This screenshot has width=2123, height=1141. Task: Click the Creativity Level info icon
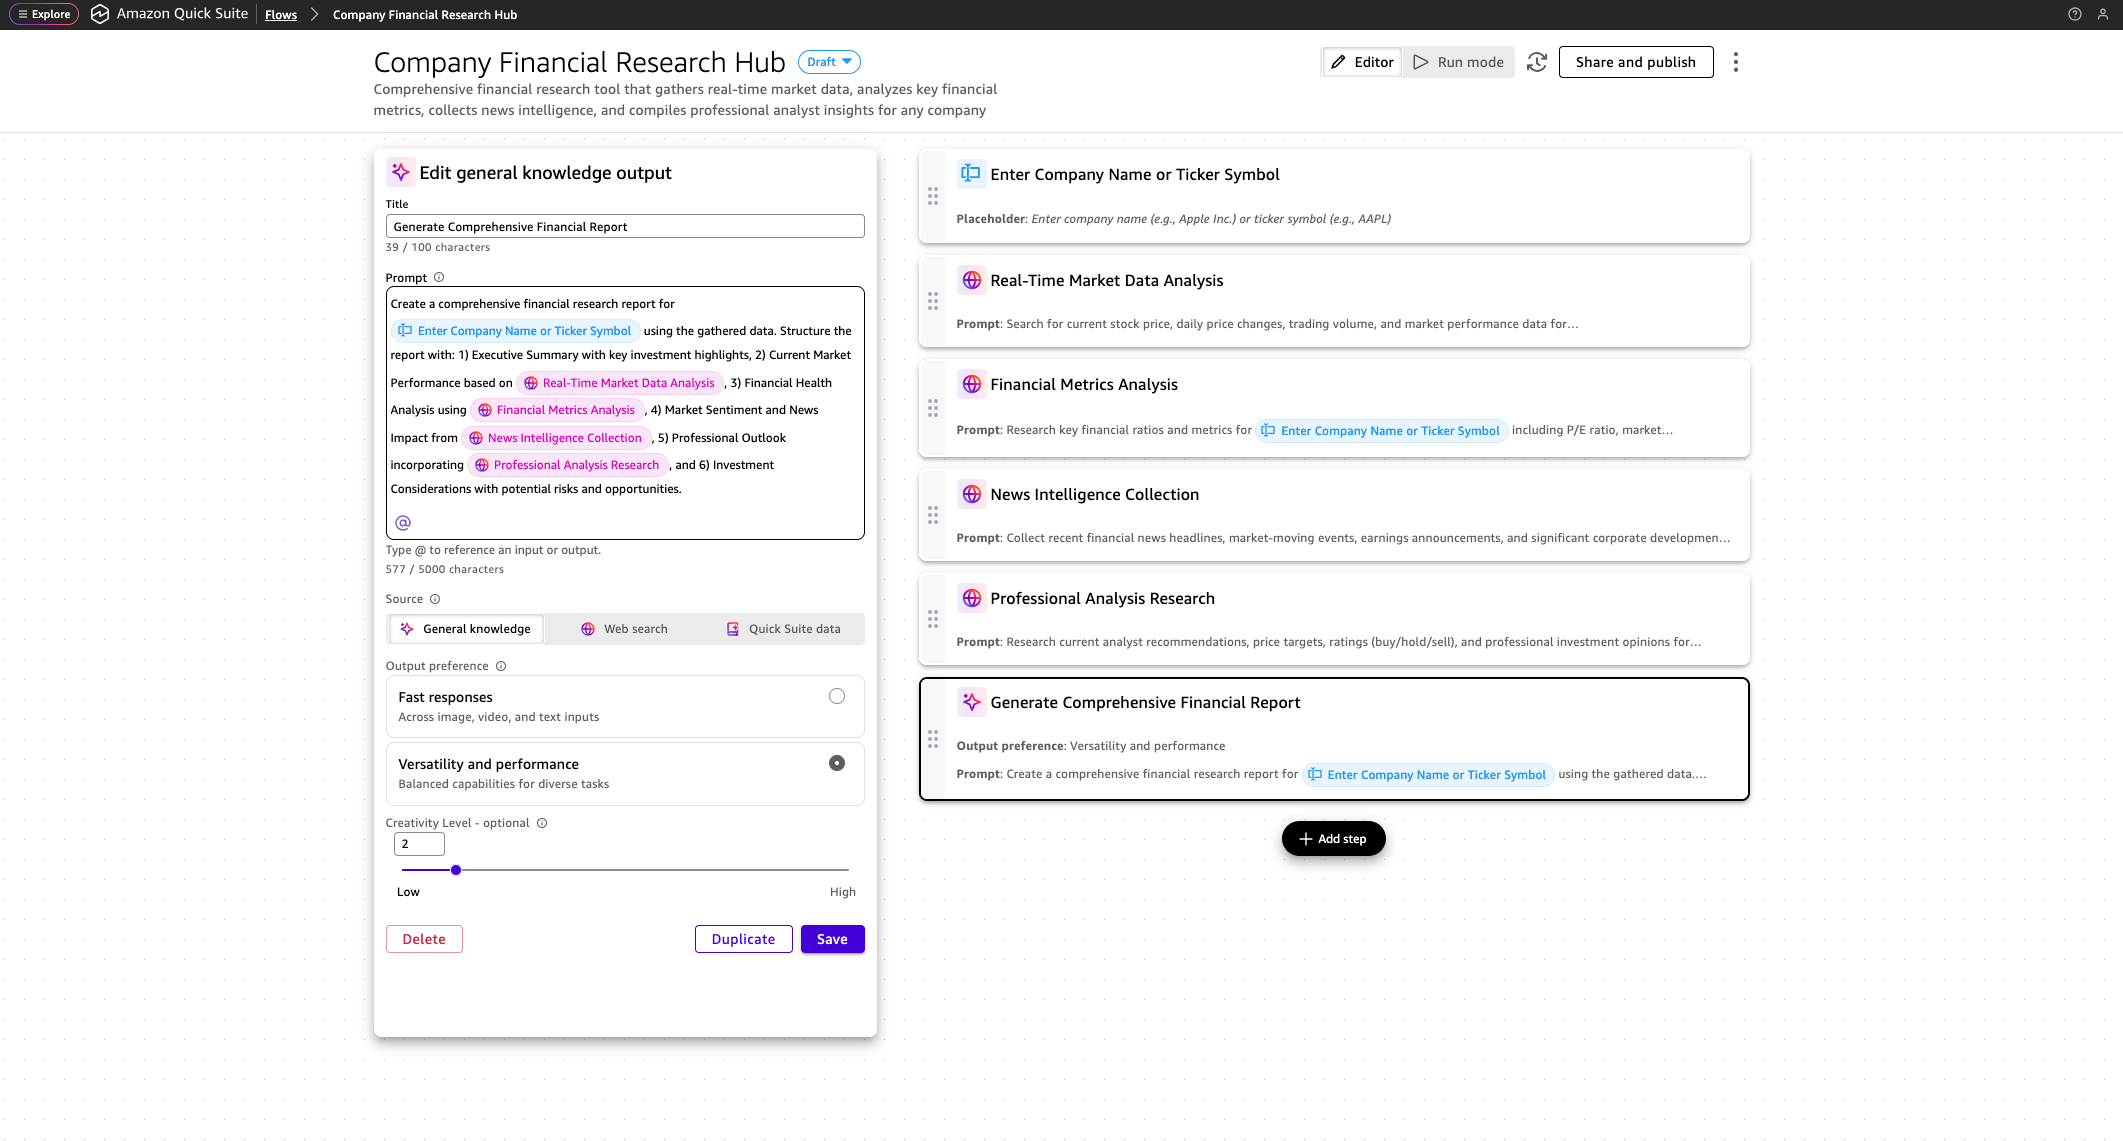542,823
